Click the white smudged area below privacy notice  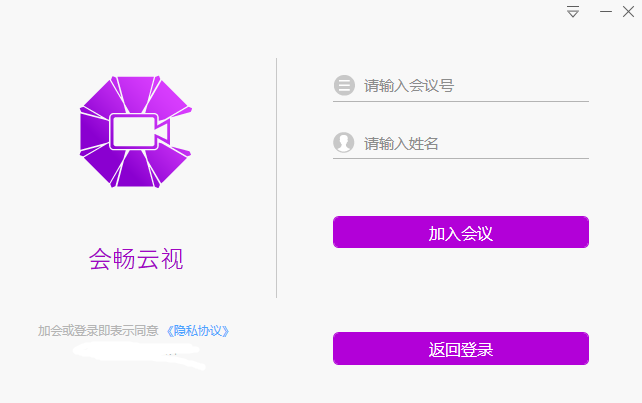pyautogui.click(x=139, y=354)
